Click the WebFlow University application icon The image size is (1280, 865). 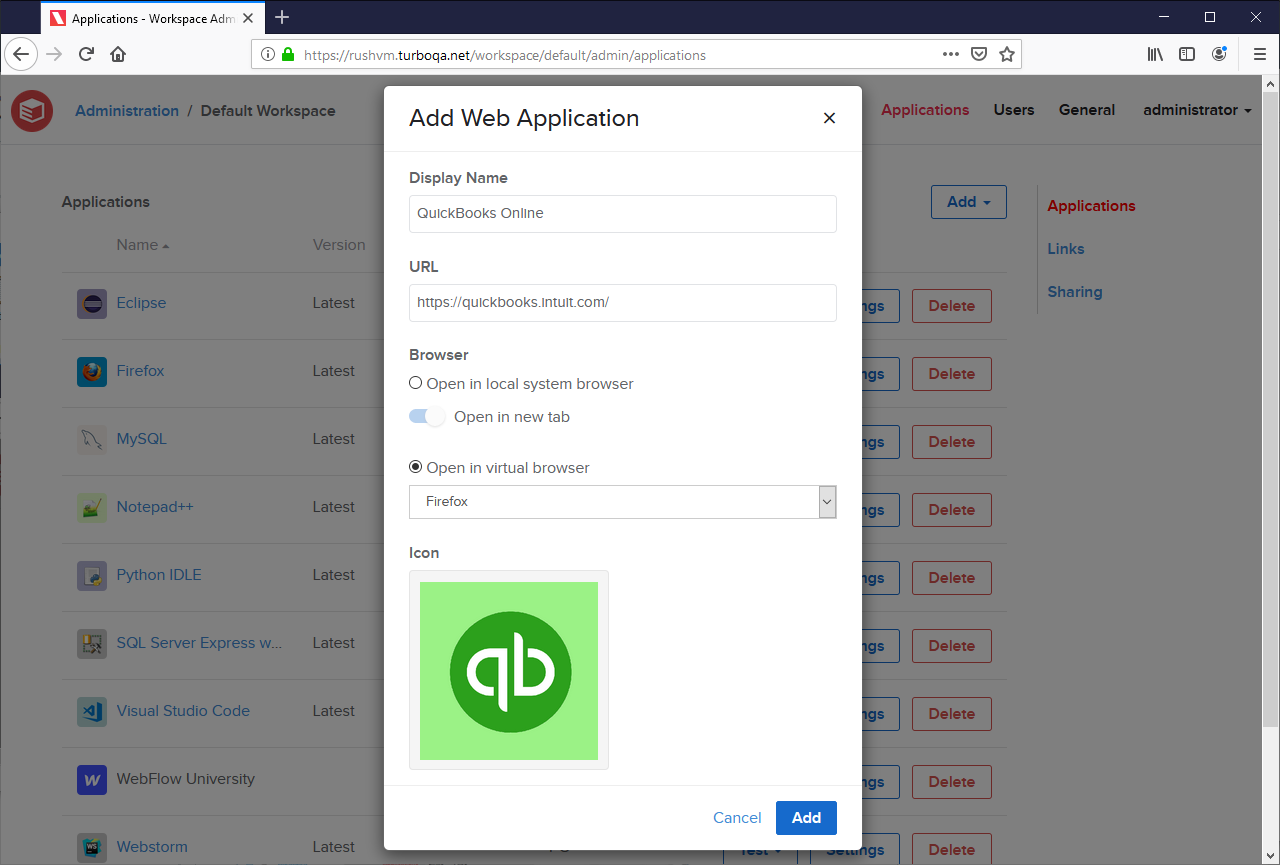point(91,779)
